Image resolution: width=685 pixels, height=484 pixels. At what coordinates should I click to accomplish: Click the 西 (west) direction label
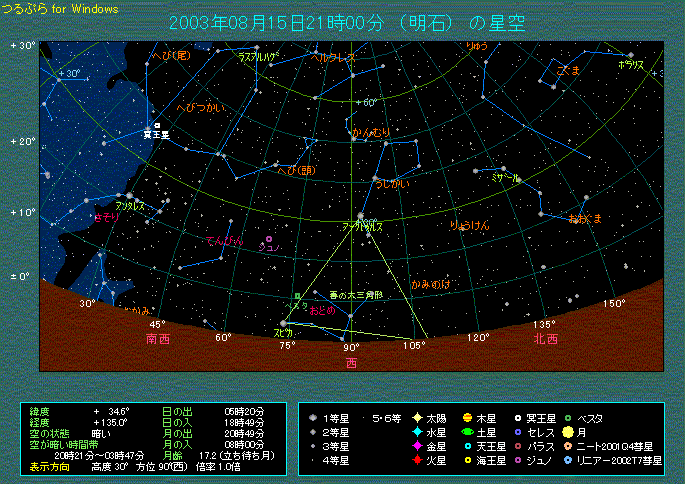click(351, 360)
